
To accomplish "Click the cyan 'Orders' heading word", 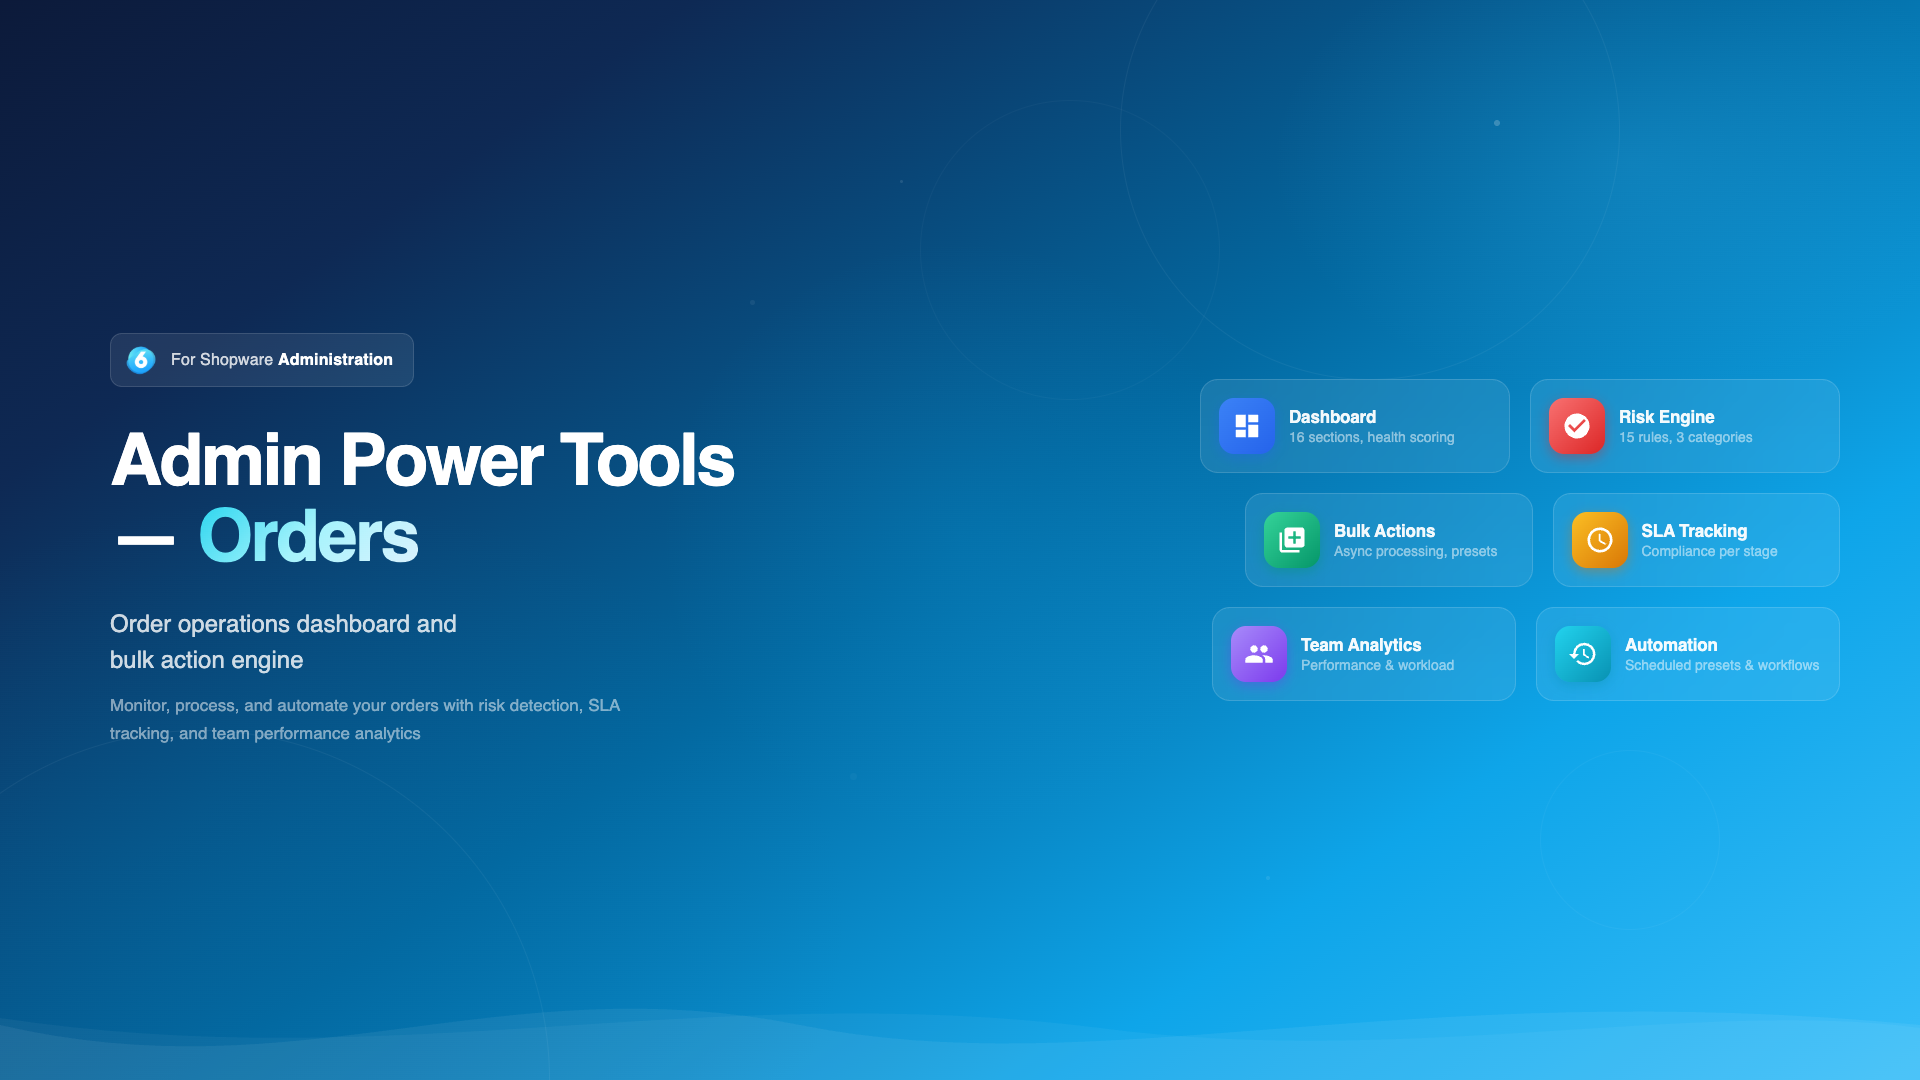I will coord(308,536).
